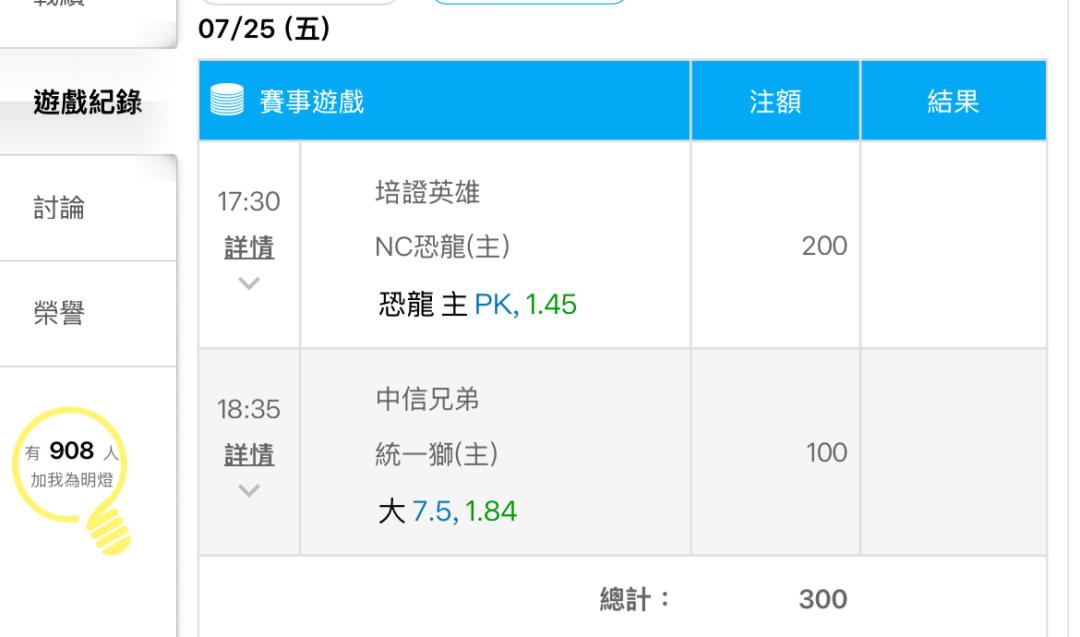The image size is (1080, 637).
Task: Click the 培證英雄 team name
Action: 428,192
